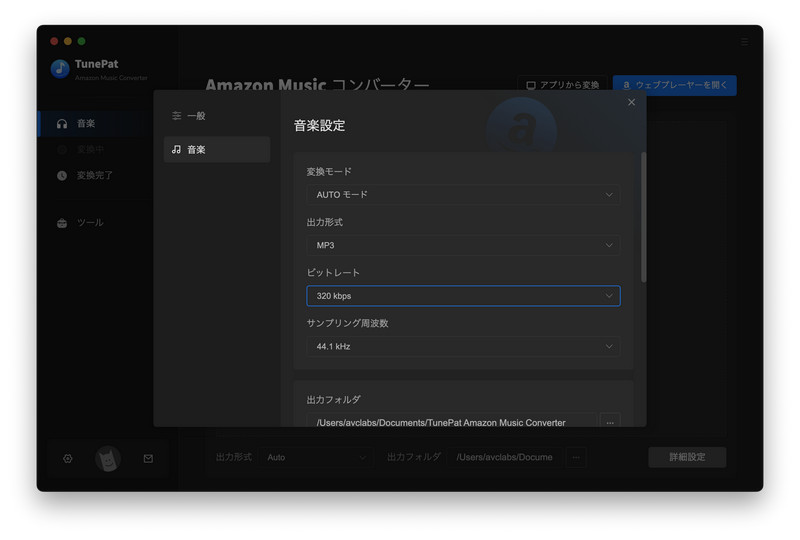The width and height of the screenshot is (800, 540).
Task: Open the mail feedback icon
Action: coord(148,458)
